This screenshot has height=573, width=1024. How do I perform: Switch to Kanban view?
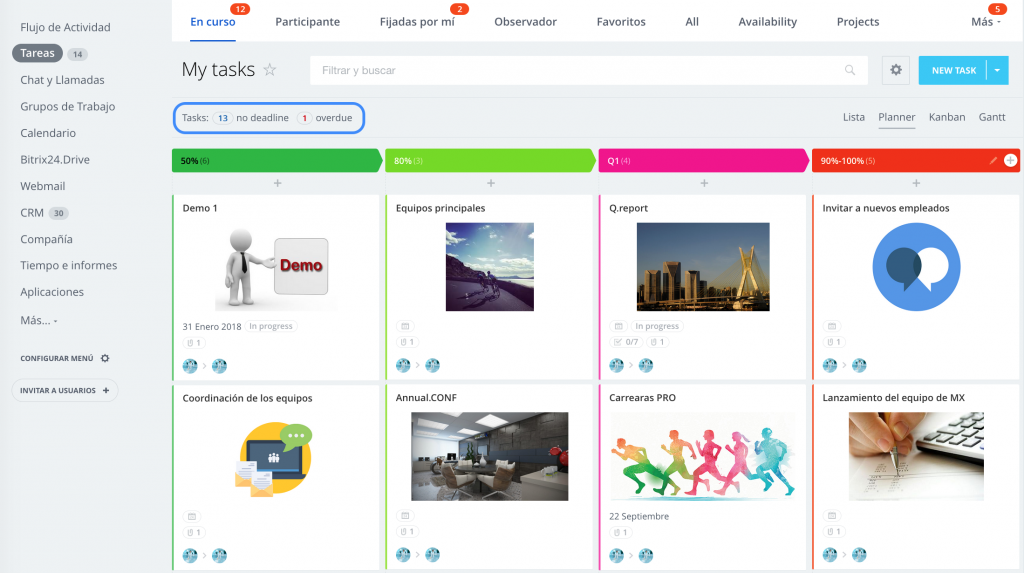[947, 117]
